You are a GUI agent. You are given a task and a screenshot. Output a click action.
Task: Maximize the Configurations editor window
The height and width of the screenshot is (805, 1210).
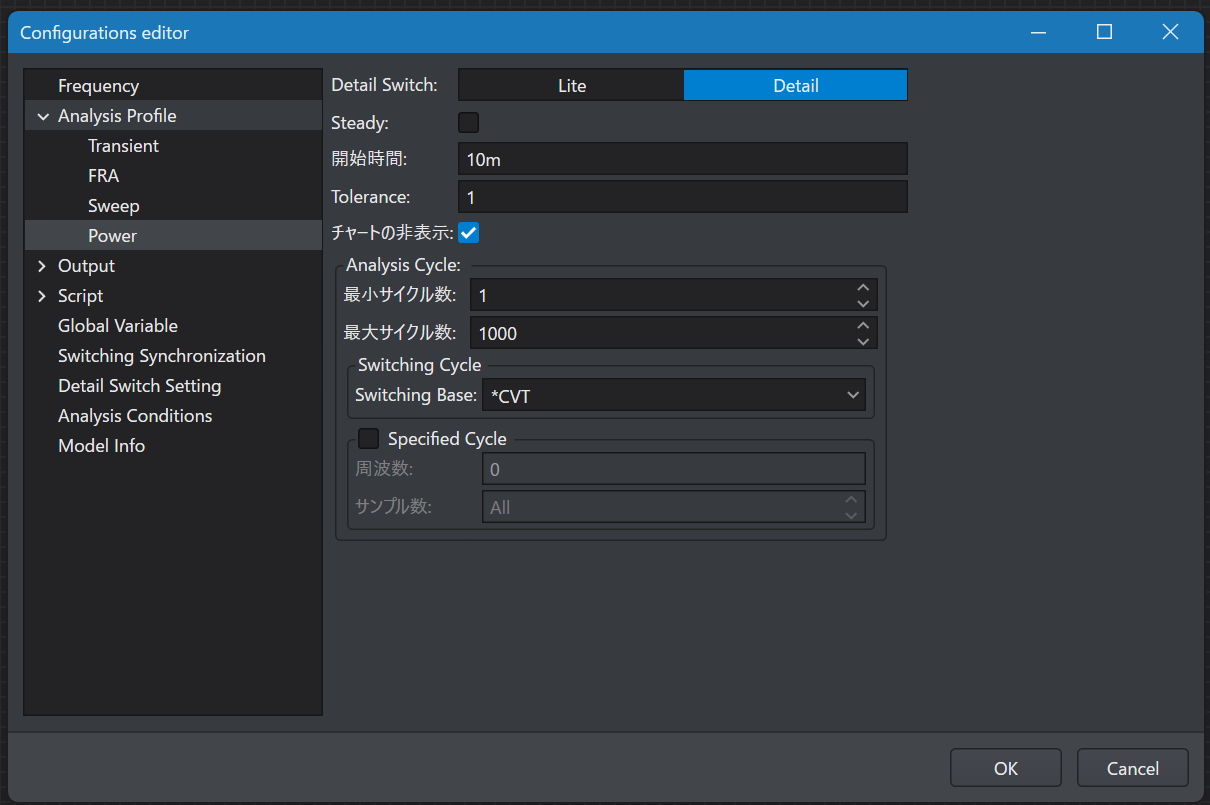[1104, 32]
